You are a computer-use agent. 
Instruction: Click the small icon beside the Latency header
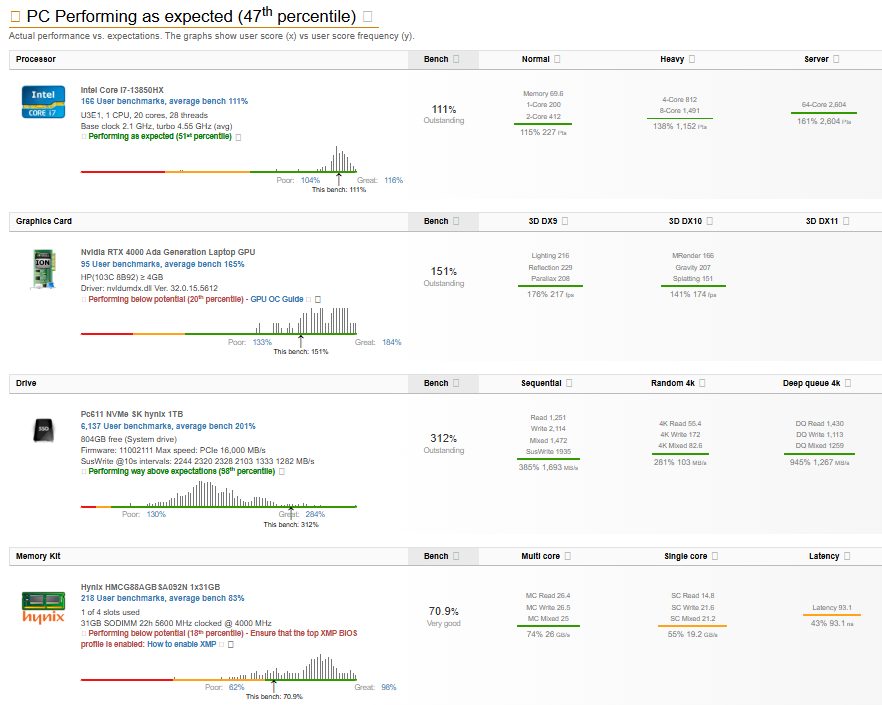pyautogui.click(x=847, y=556)
